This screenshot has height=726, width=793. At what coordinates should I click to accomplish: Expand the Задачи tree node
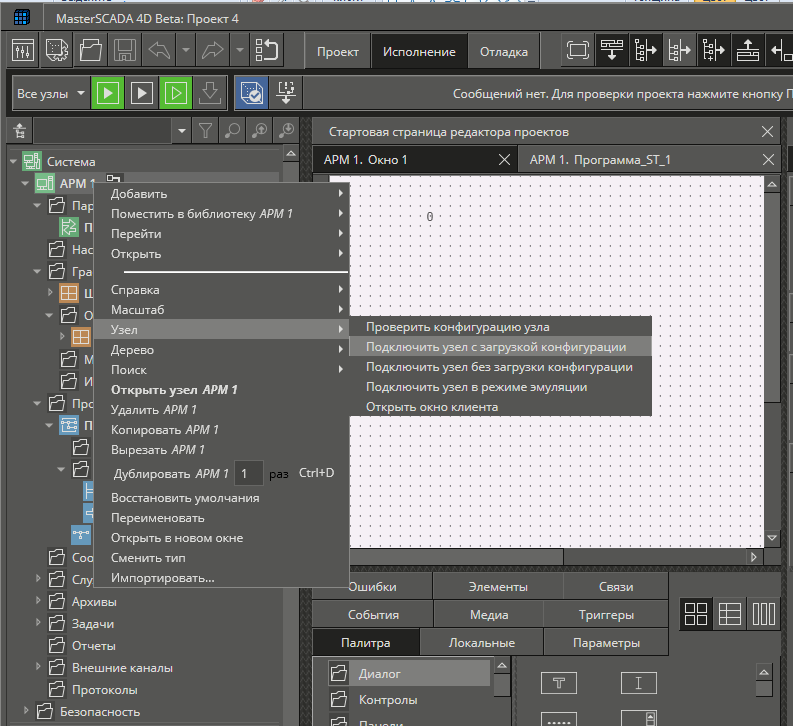tap(38, 623)
